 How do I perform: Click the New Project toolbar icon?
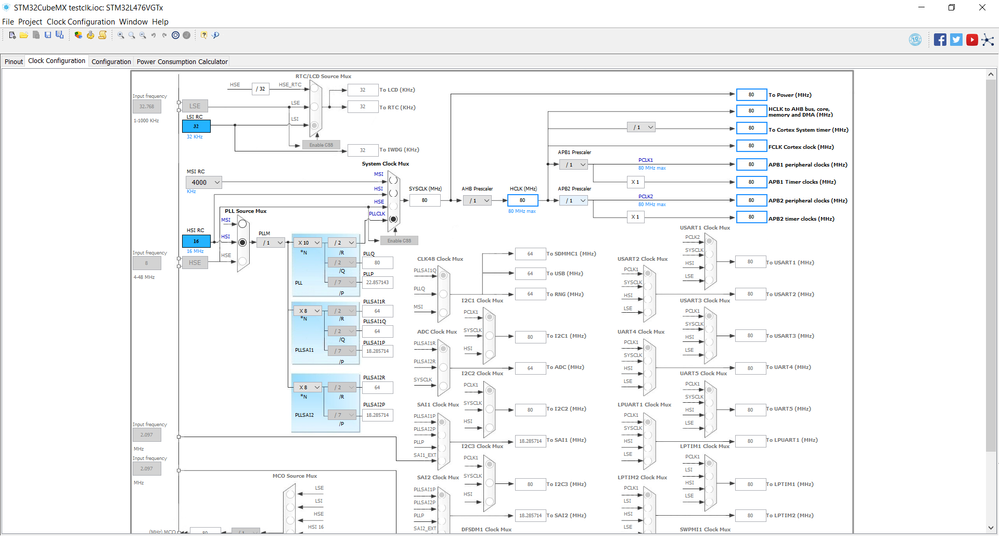tap(12, 35)
